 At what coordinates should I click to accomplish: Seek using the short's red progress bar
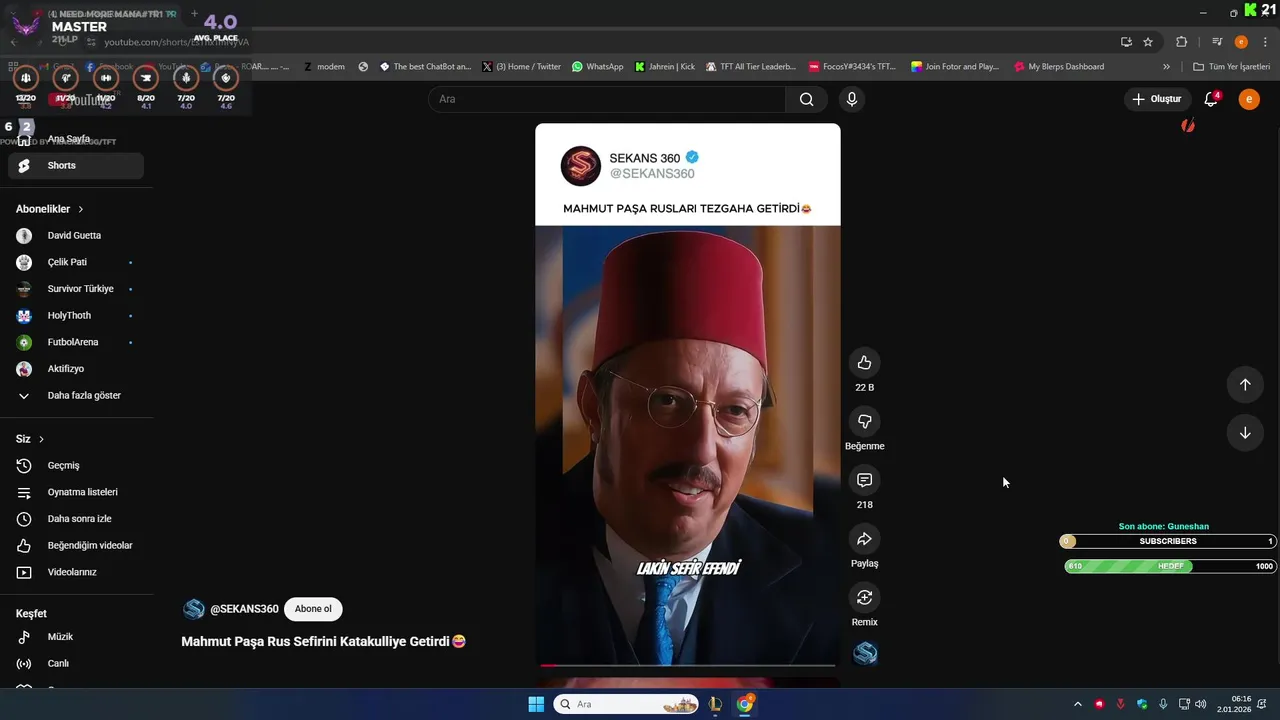687,665
